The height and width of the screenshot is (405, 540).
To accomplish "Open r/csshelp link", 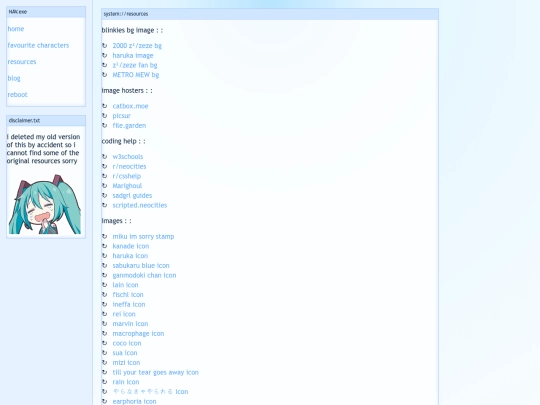I will click(127, 176).
